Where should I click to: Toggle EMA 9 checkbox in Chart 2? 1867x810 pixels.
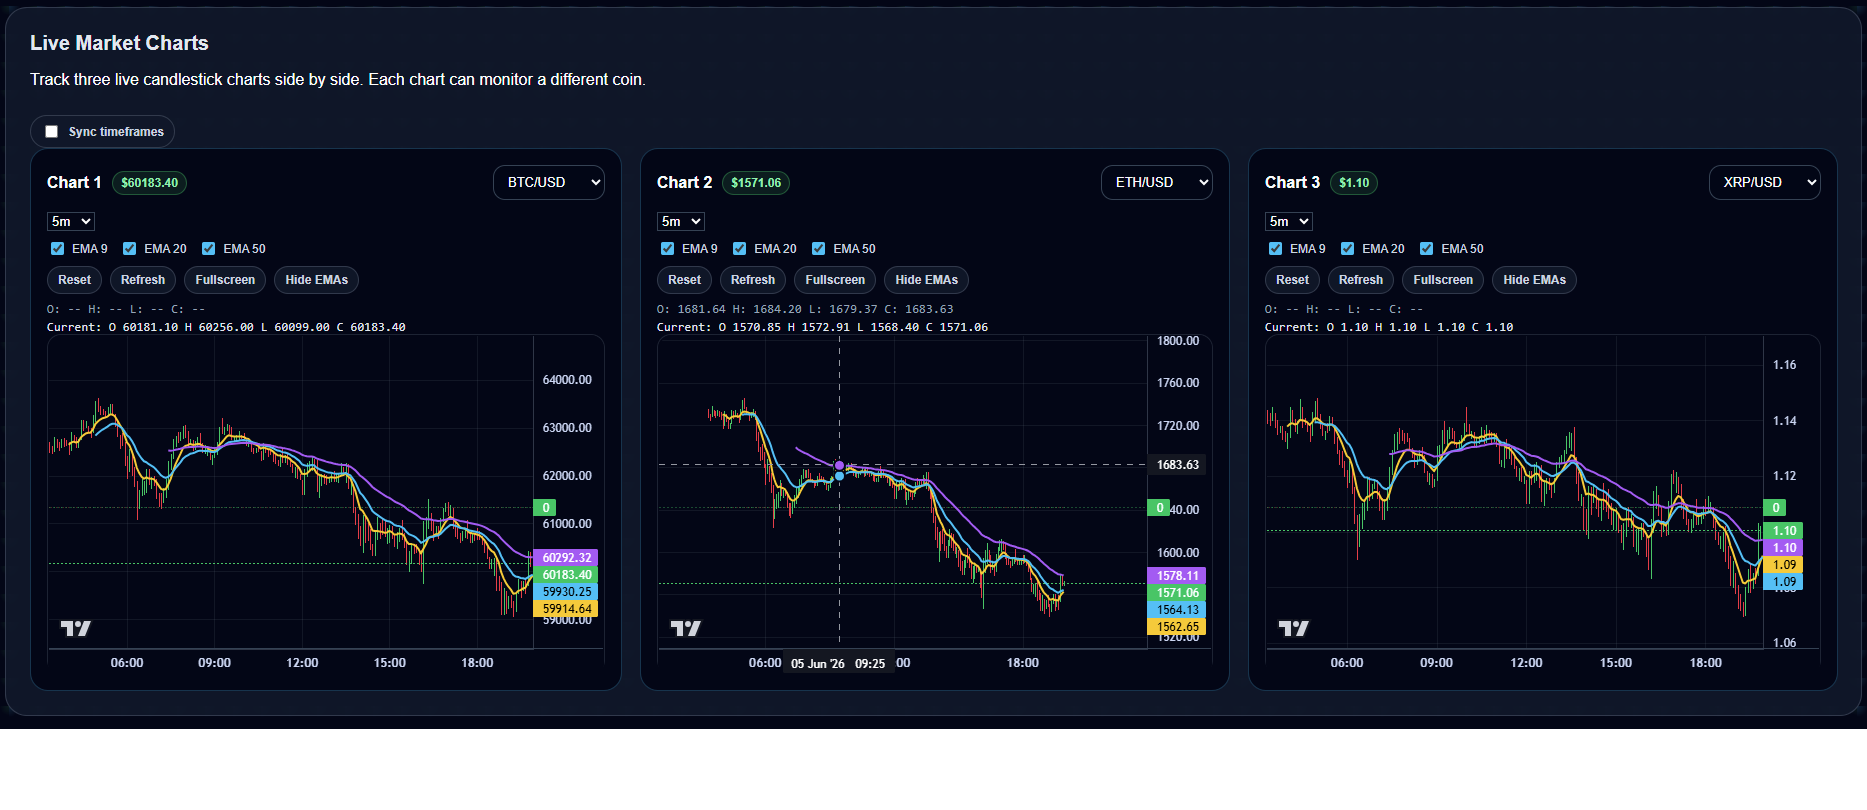pos(667,249)
